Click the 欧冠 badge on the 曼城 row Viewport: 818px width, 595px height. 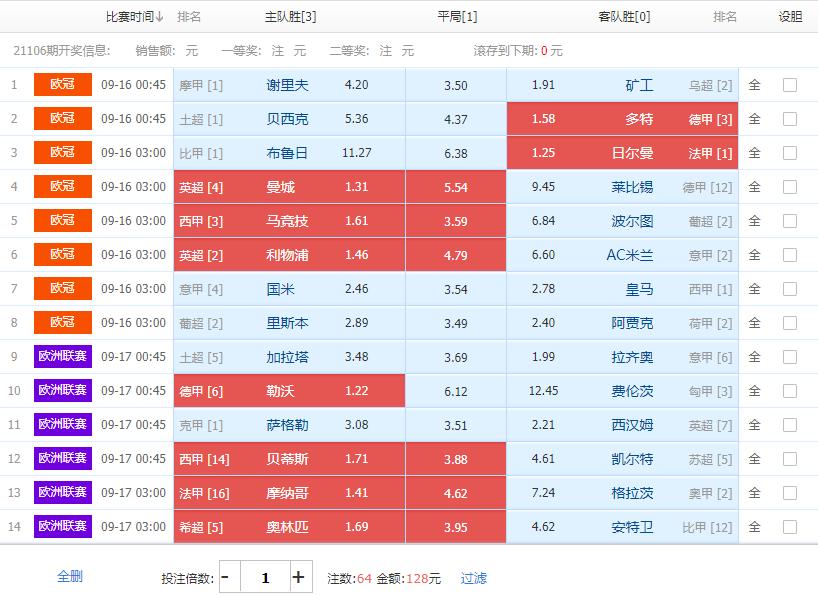pyautogui.click(x=62, y=187)
